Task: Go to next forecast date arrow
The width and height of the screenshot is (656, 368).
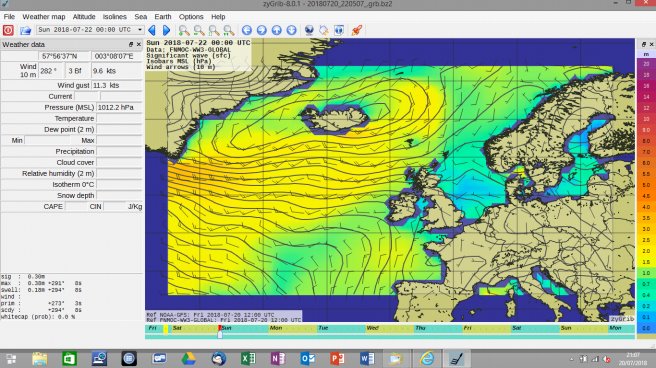Action: click(167, 30)
